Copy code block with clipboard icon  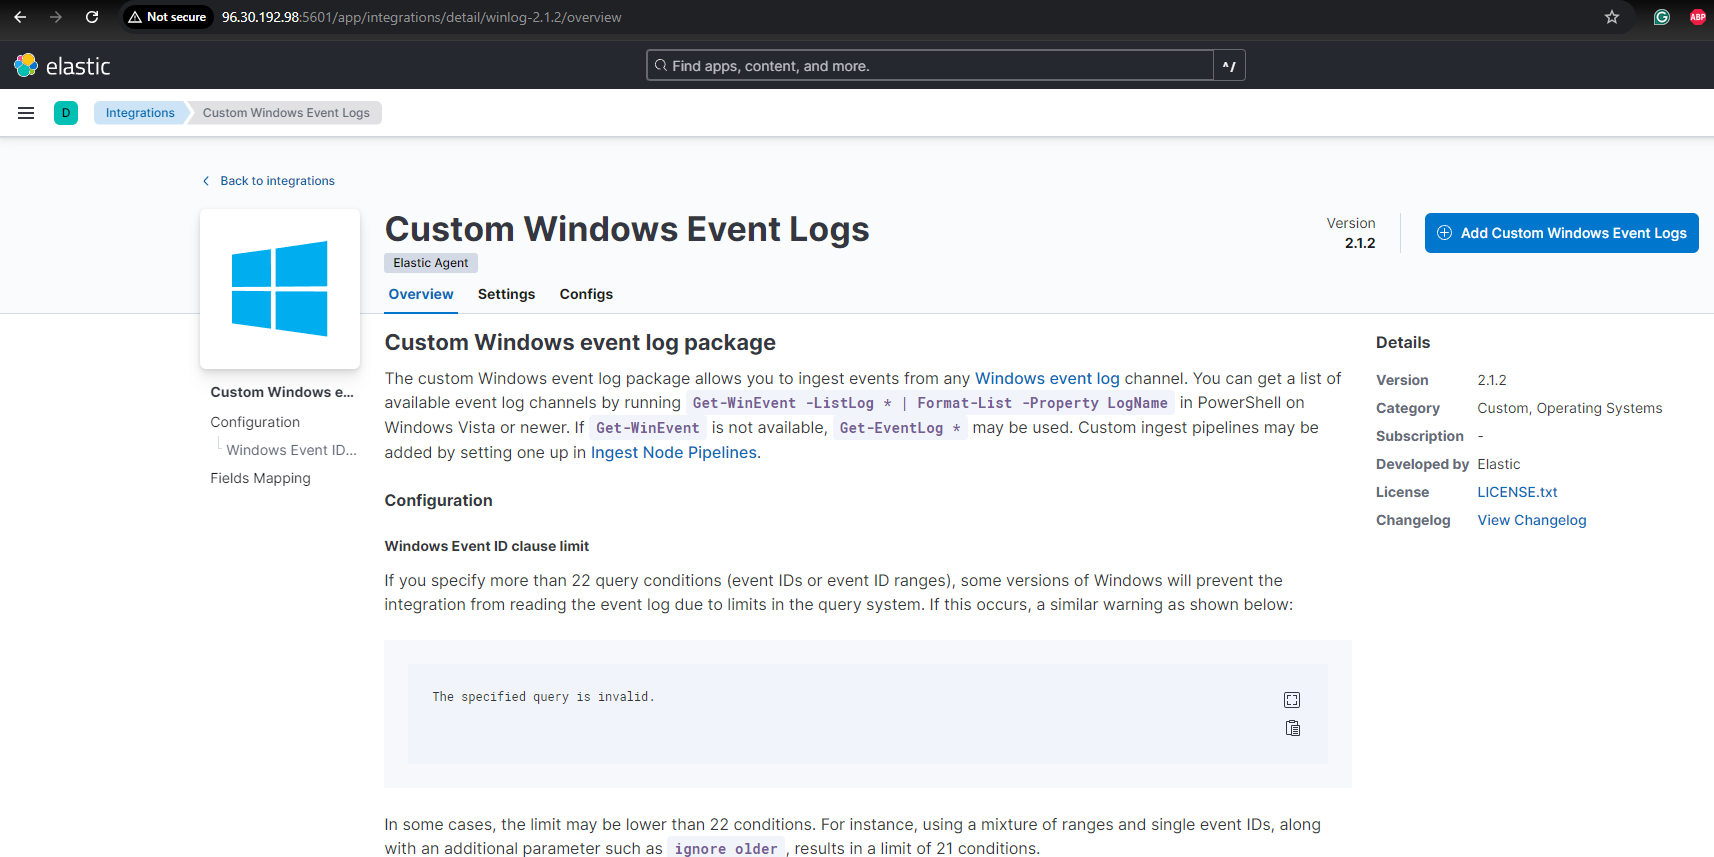(x=1292, y=728)
